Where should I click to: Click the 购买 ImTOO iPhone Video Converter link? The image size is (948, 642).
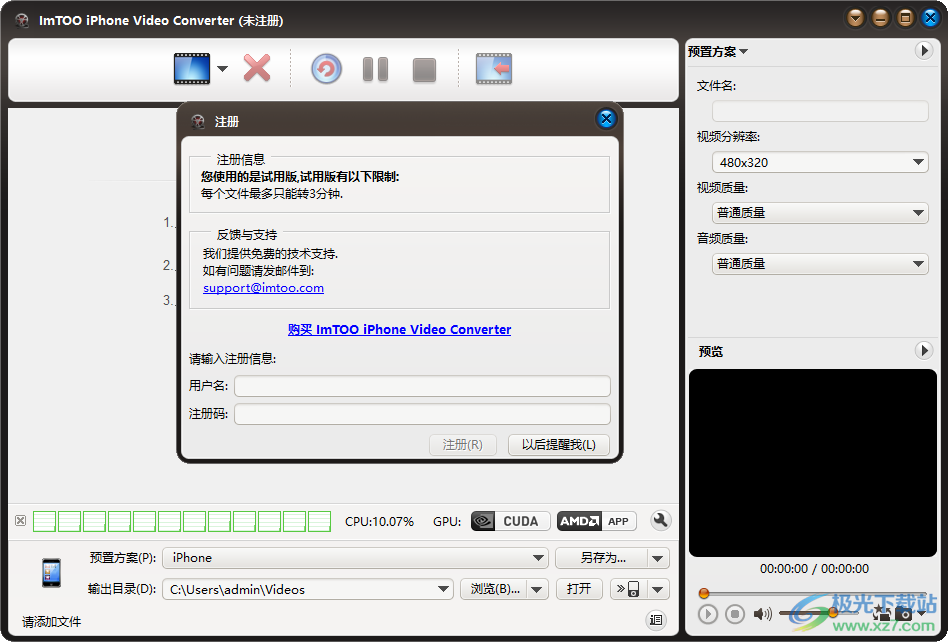(x=400, y=329)
